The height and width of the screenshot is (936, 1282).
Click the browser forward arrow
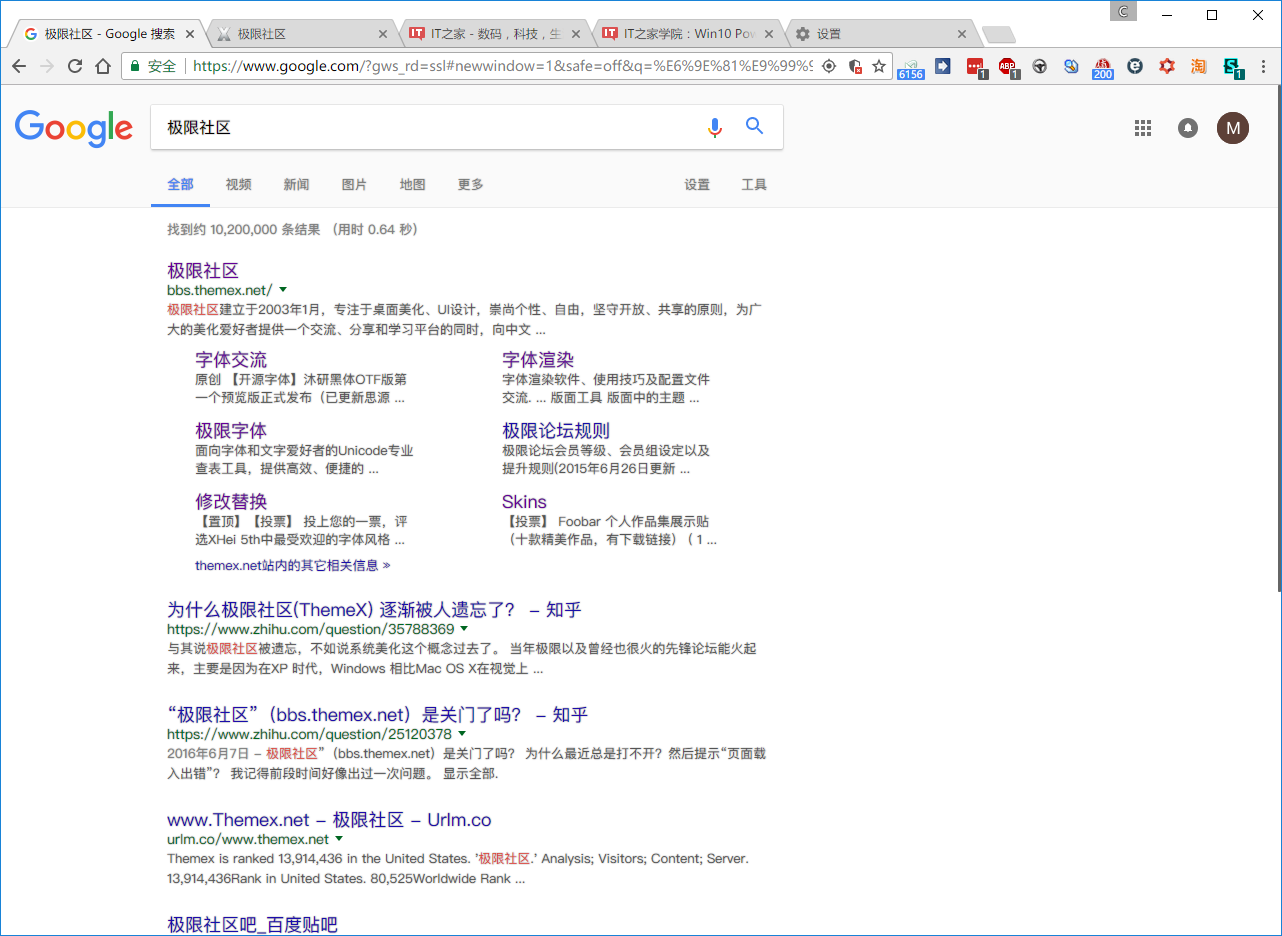[x=47, y=66]
